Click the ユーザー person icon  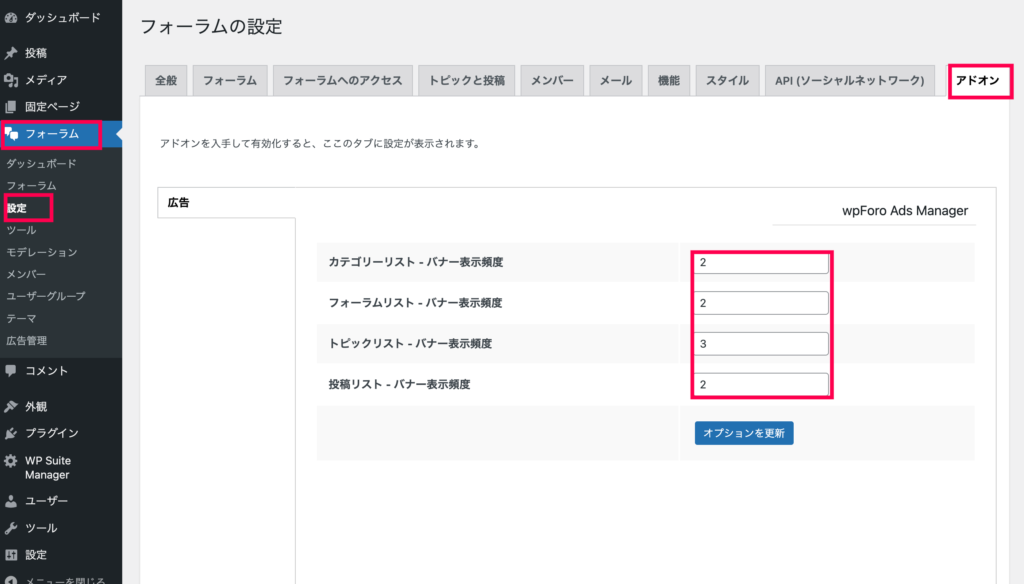11,501
